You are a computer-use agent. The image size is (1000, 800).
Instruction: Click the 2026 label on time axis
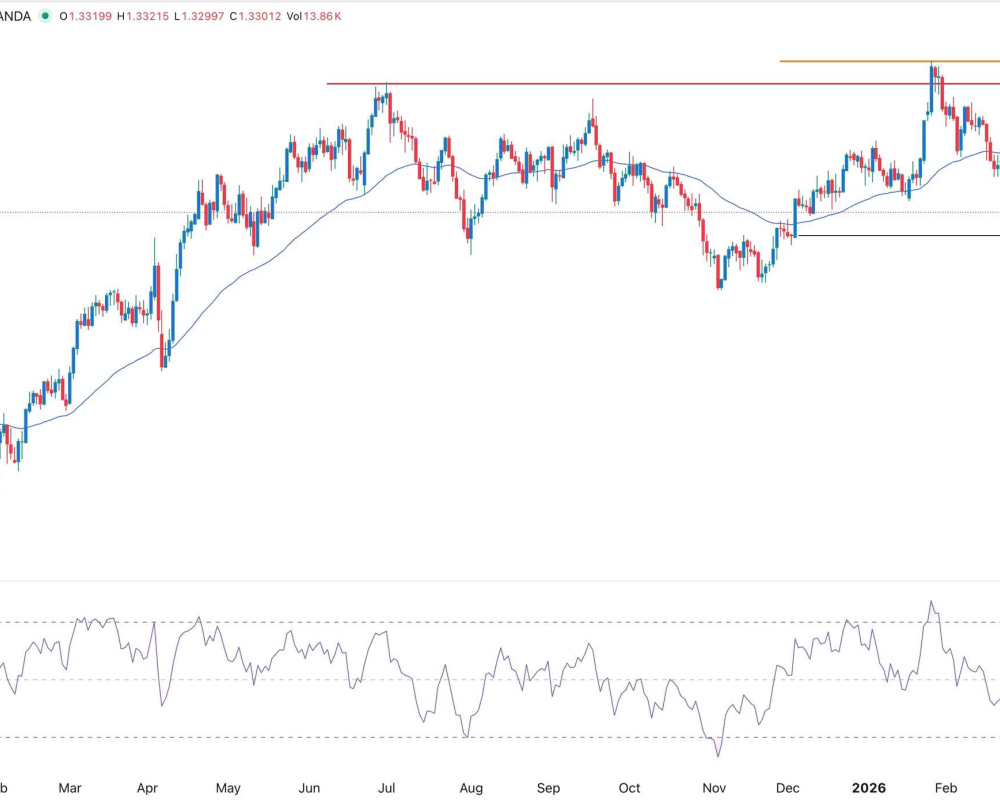[x=868, y=788]
